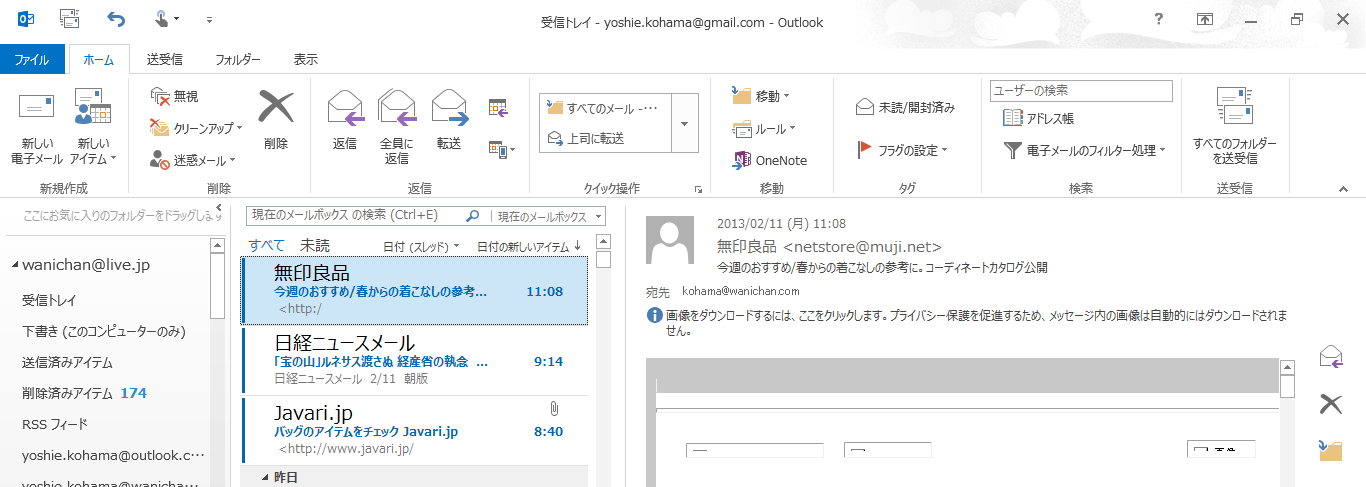Click the quick access send/receive icon

[x=70, y=19]
